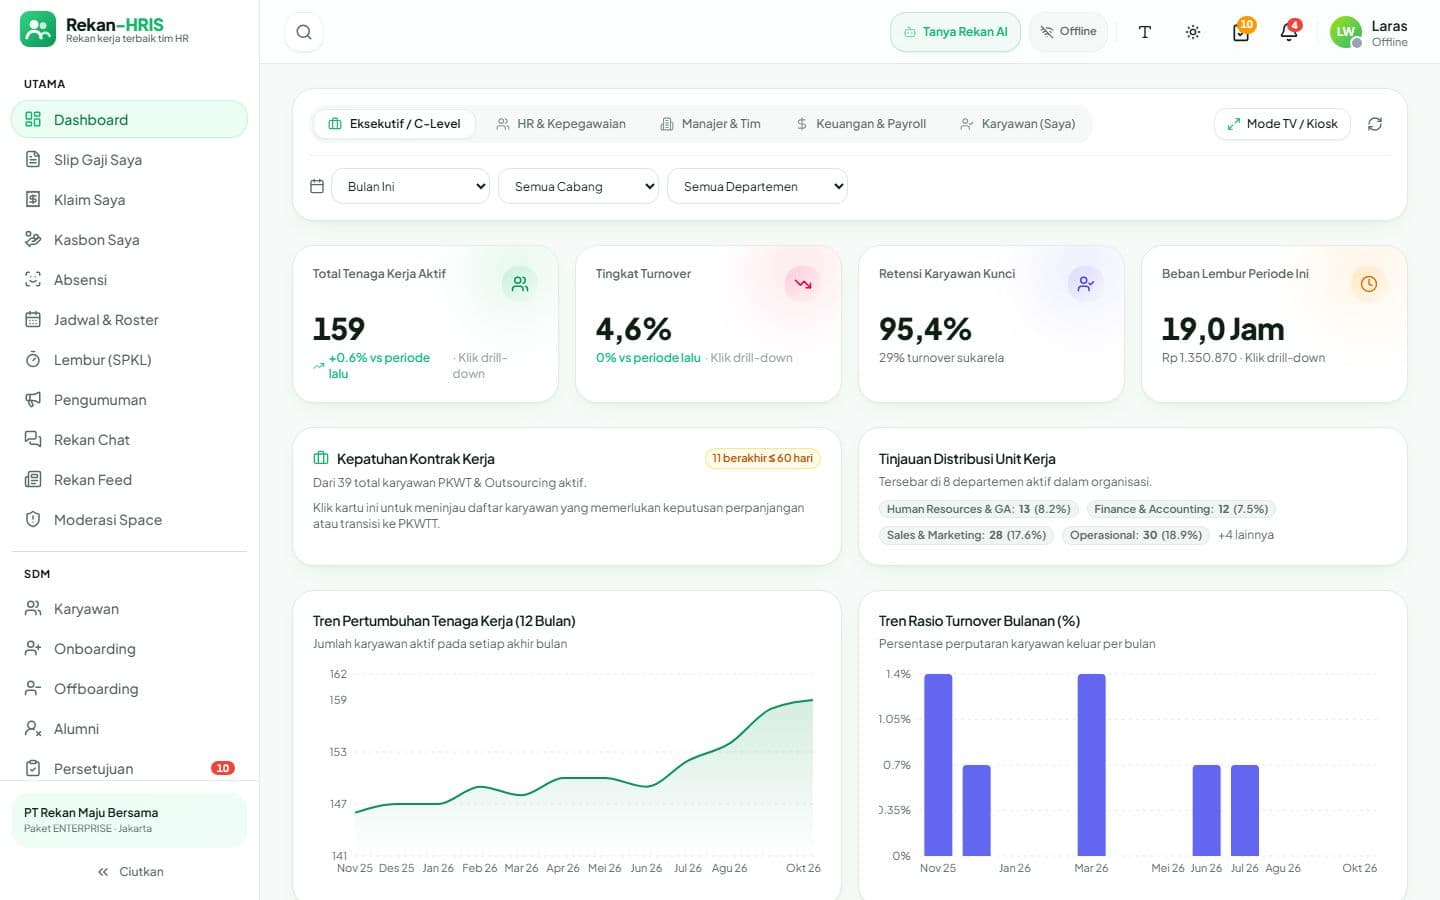
Task: Click the Mar 26 turnover bar
Action: point(1091,765)
